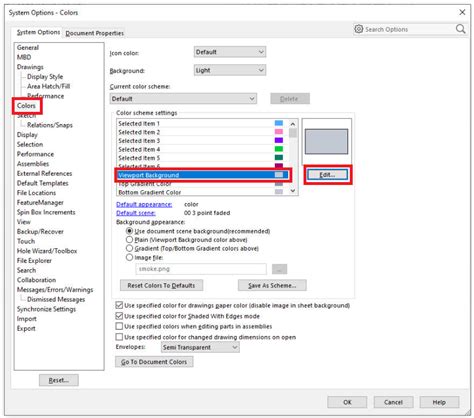Switch to Document Properties tab
The height and width of the screenshot is (418, 474).
coord(95,33)
